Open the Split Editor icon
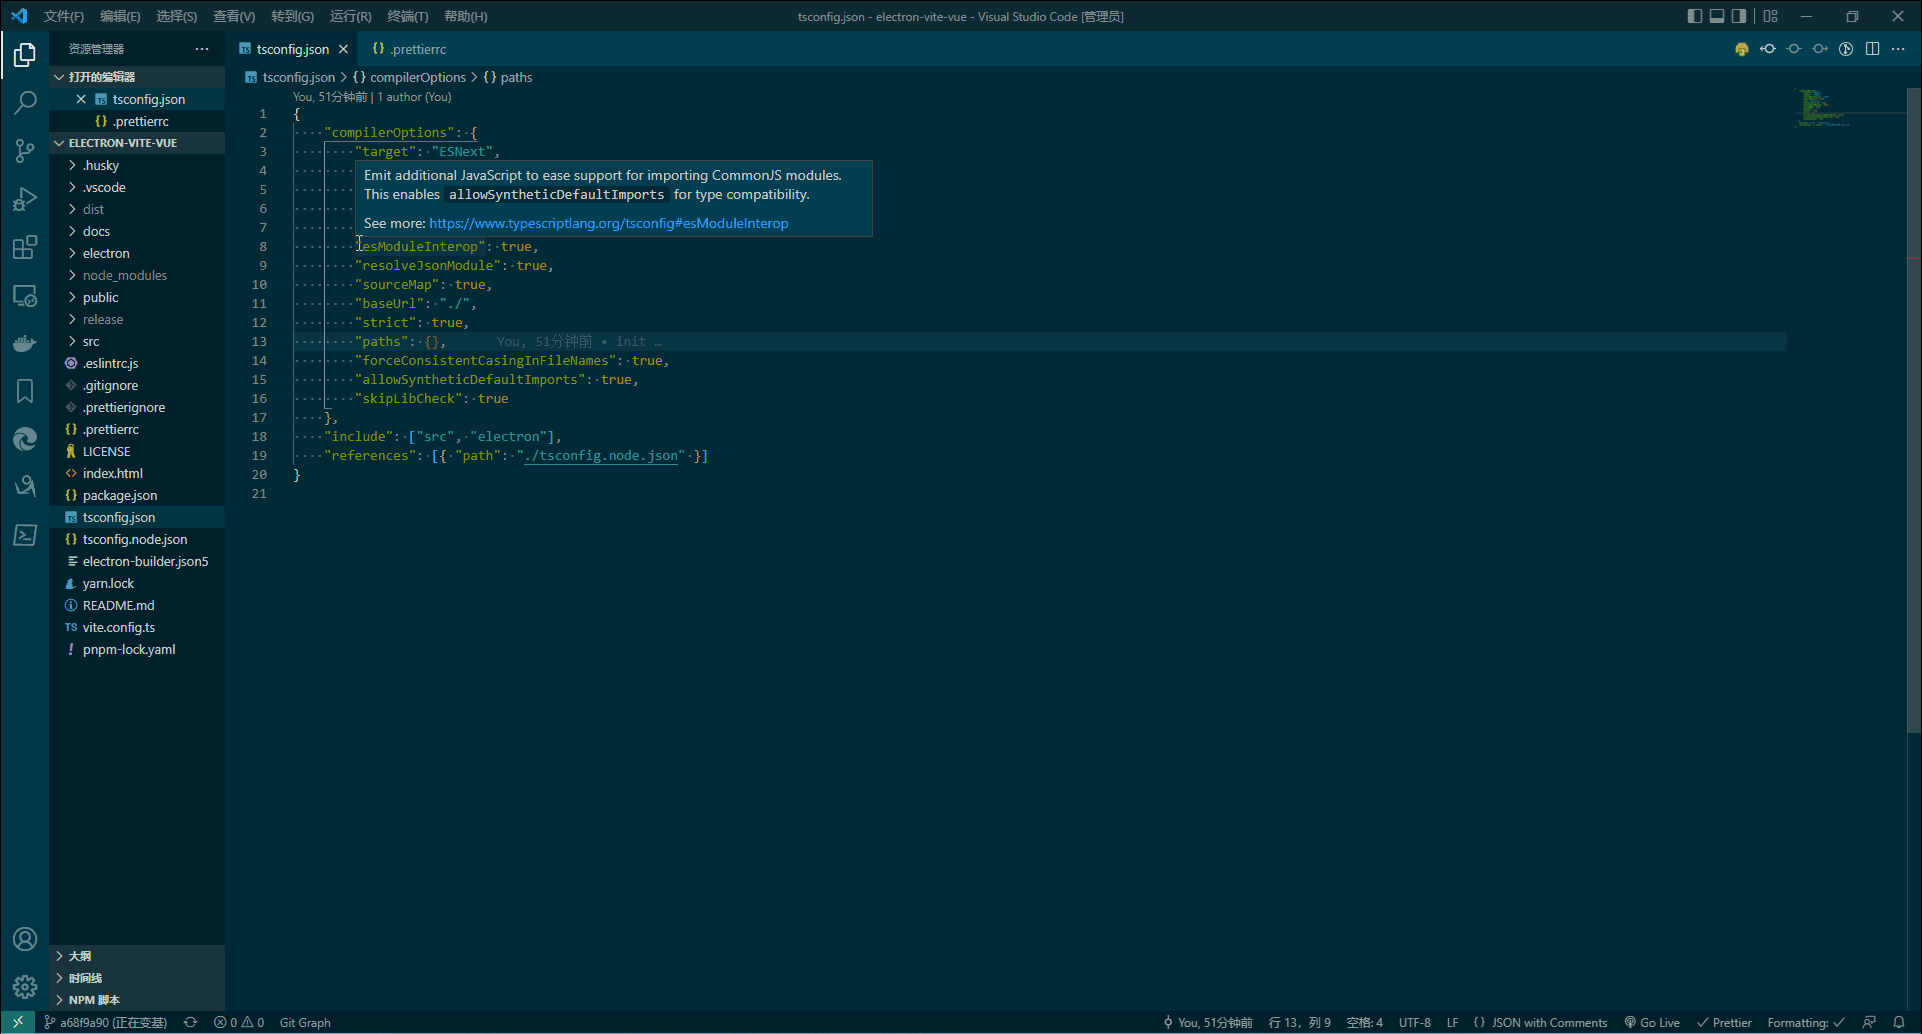This screenshot has width=1922, height=1034. [x=1872, y=48]
